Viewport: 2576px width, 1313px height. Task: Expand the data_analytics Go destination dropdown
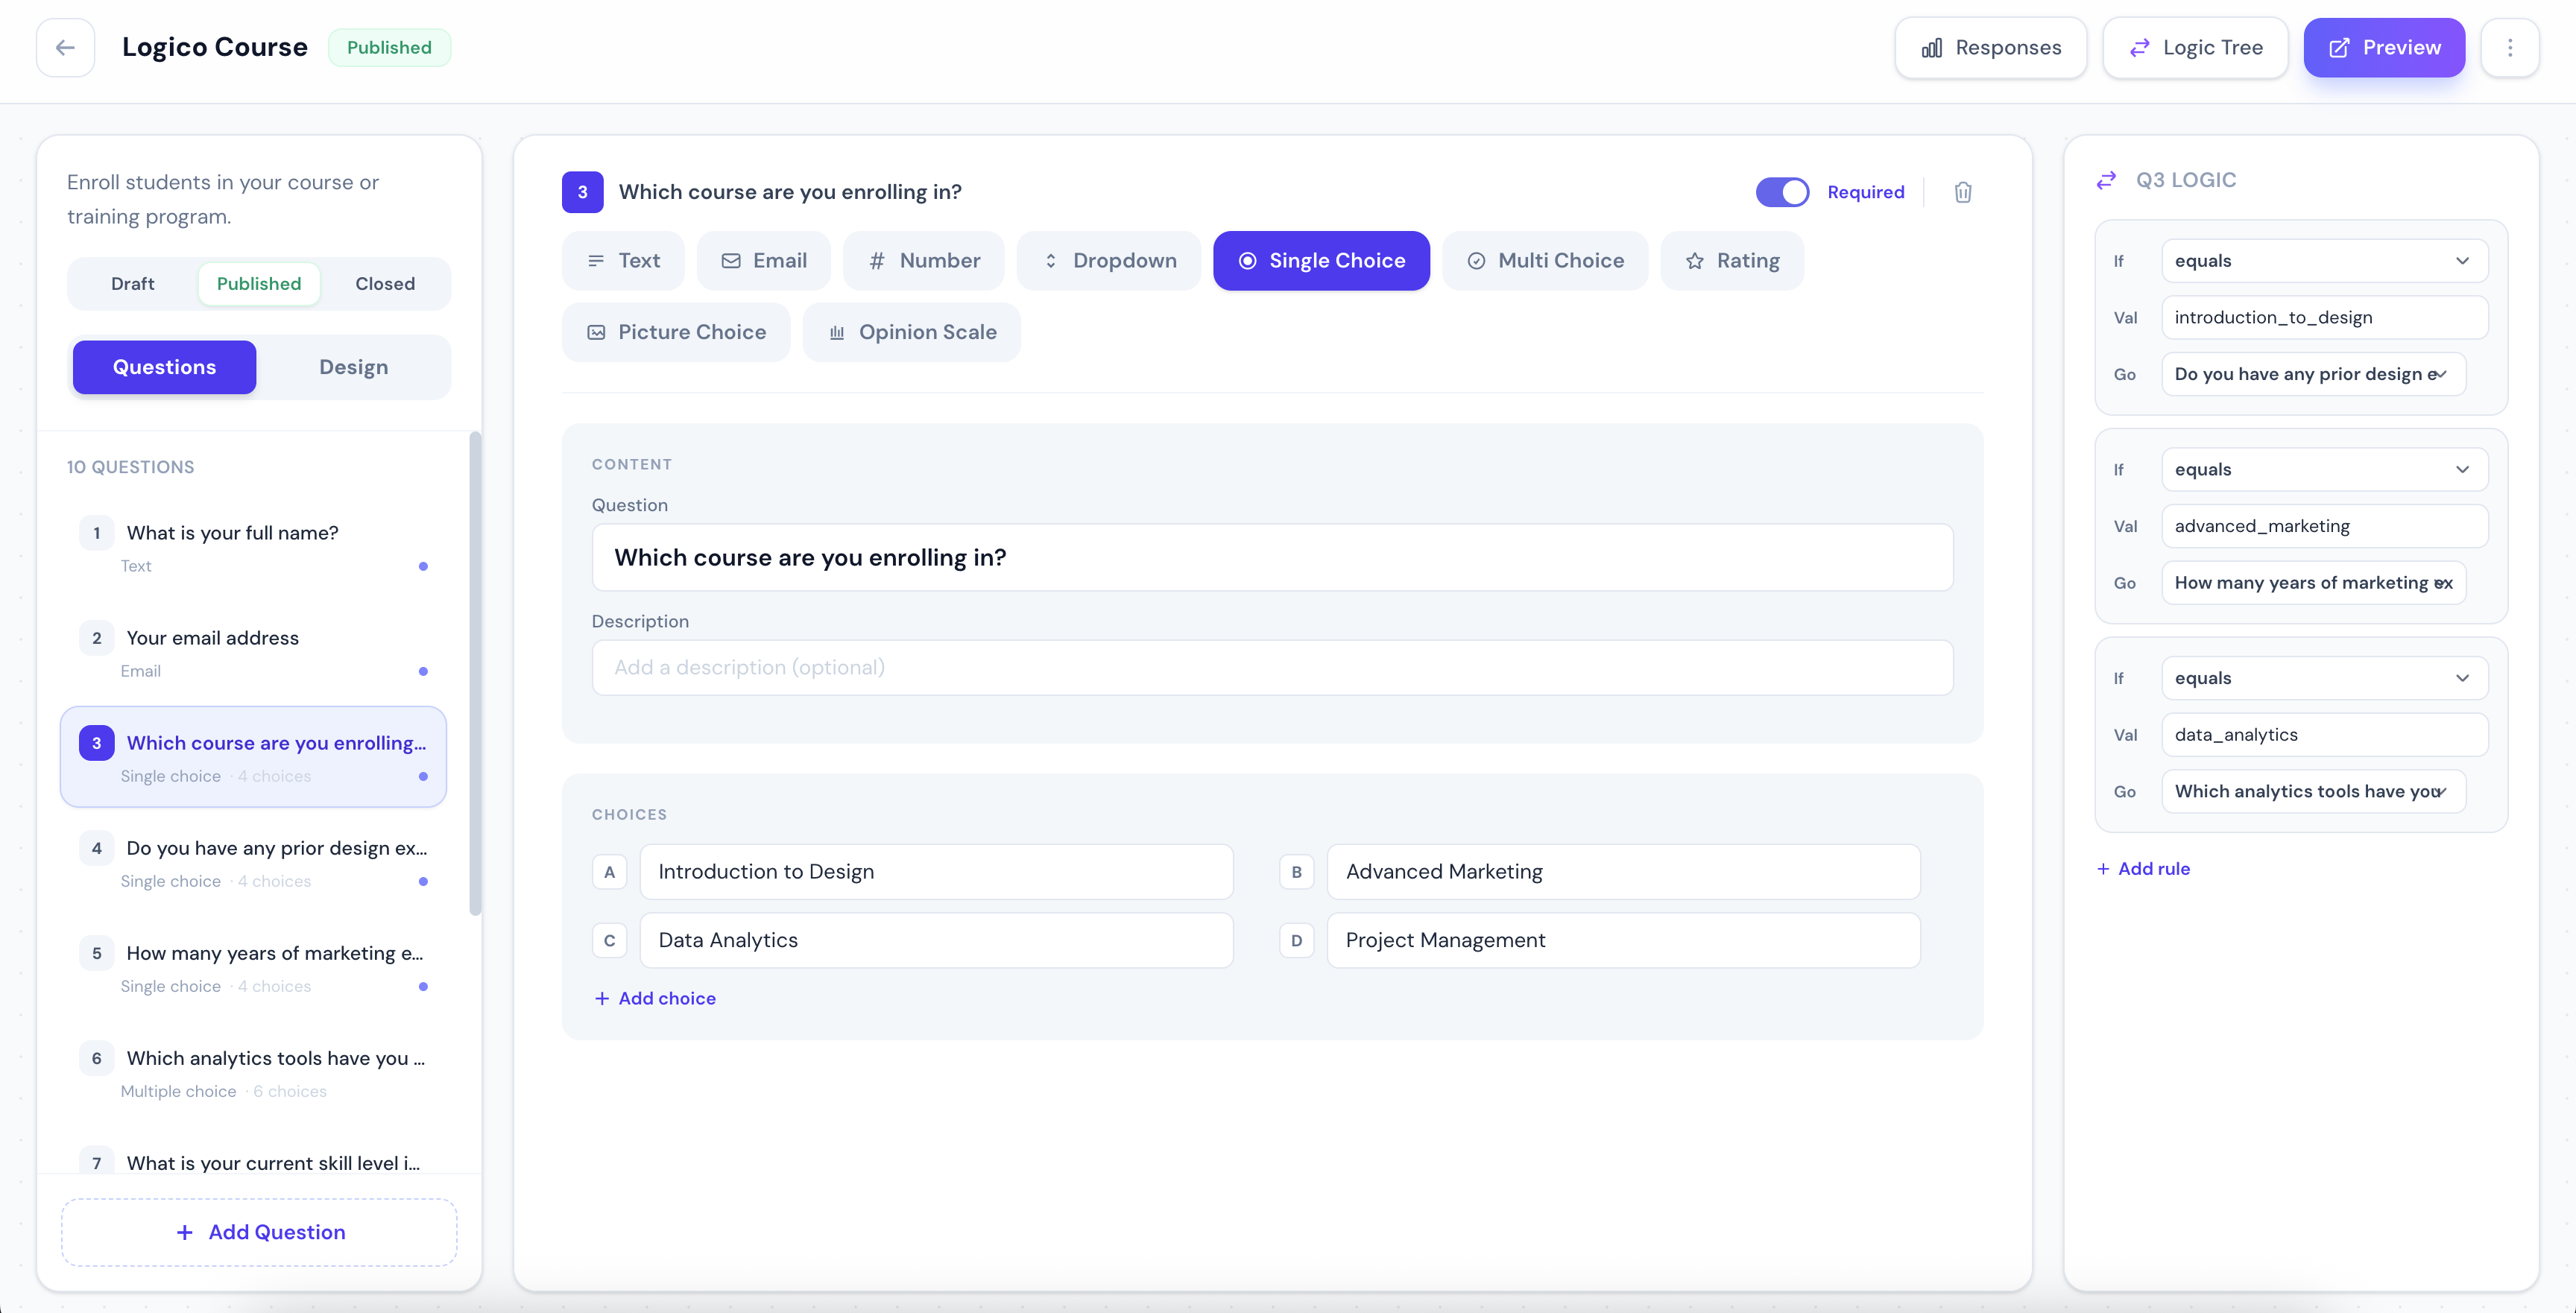tap(2313, 791)
